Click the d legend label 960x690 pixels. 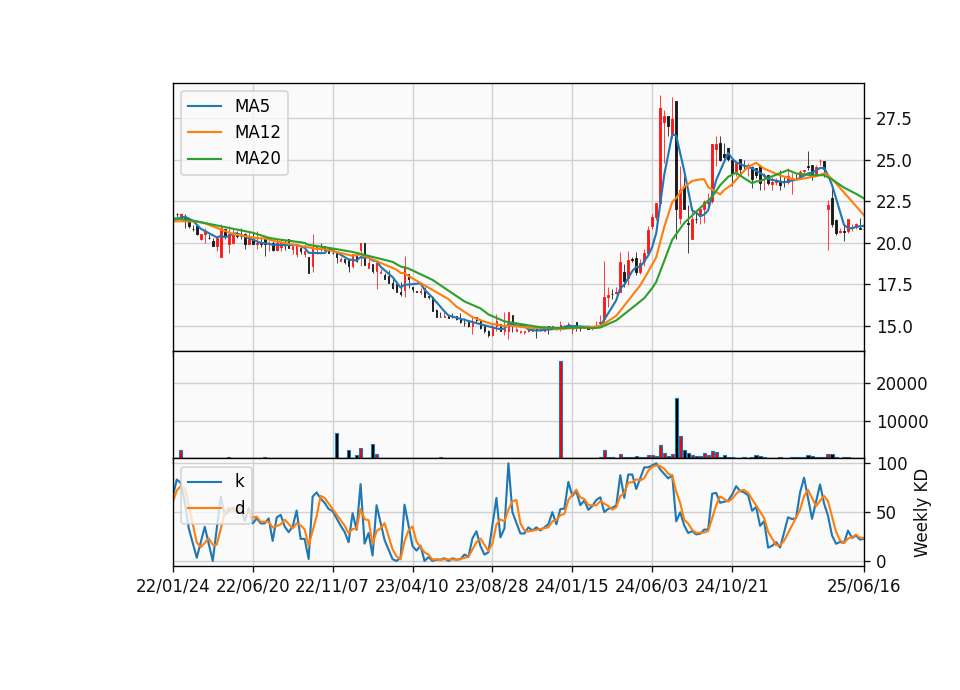coord(239,508)
